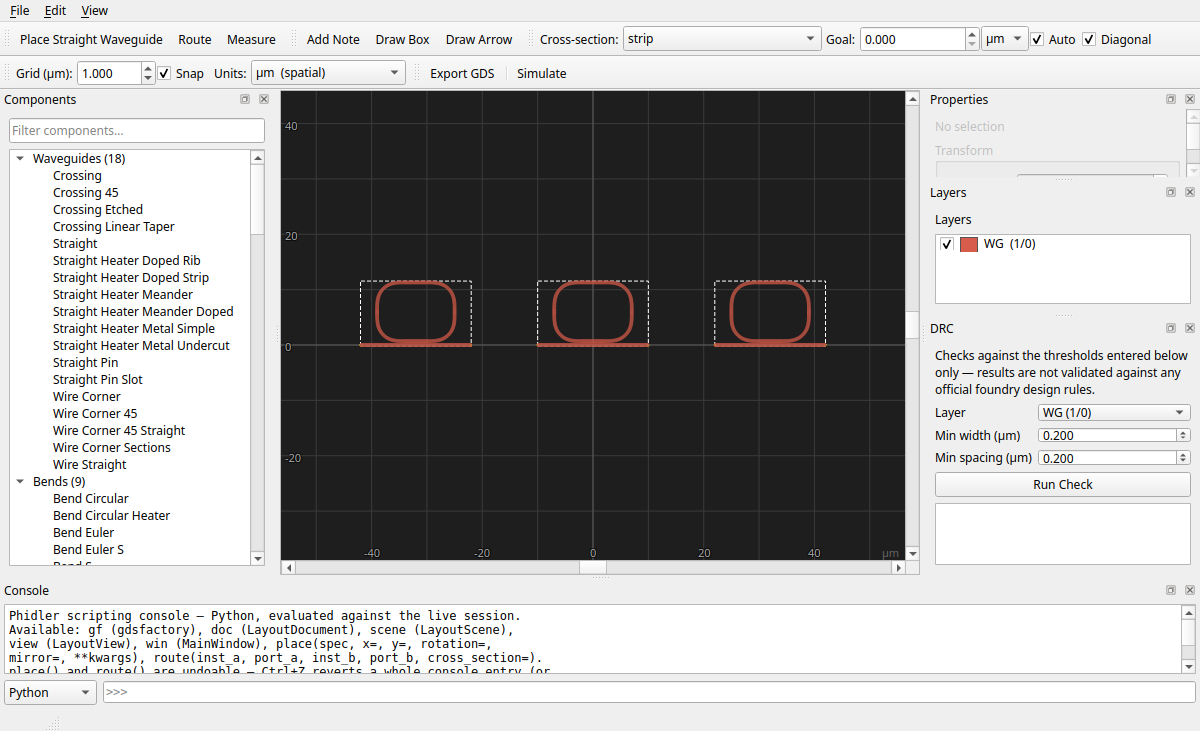This screenshot has height=731, width=1200.
Task: Open the Cross-section strip dropdown
Action: pos(721,39)
